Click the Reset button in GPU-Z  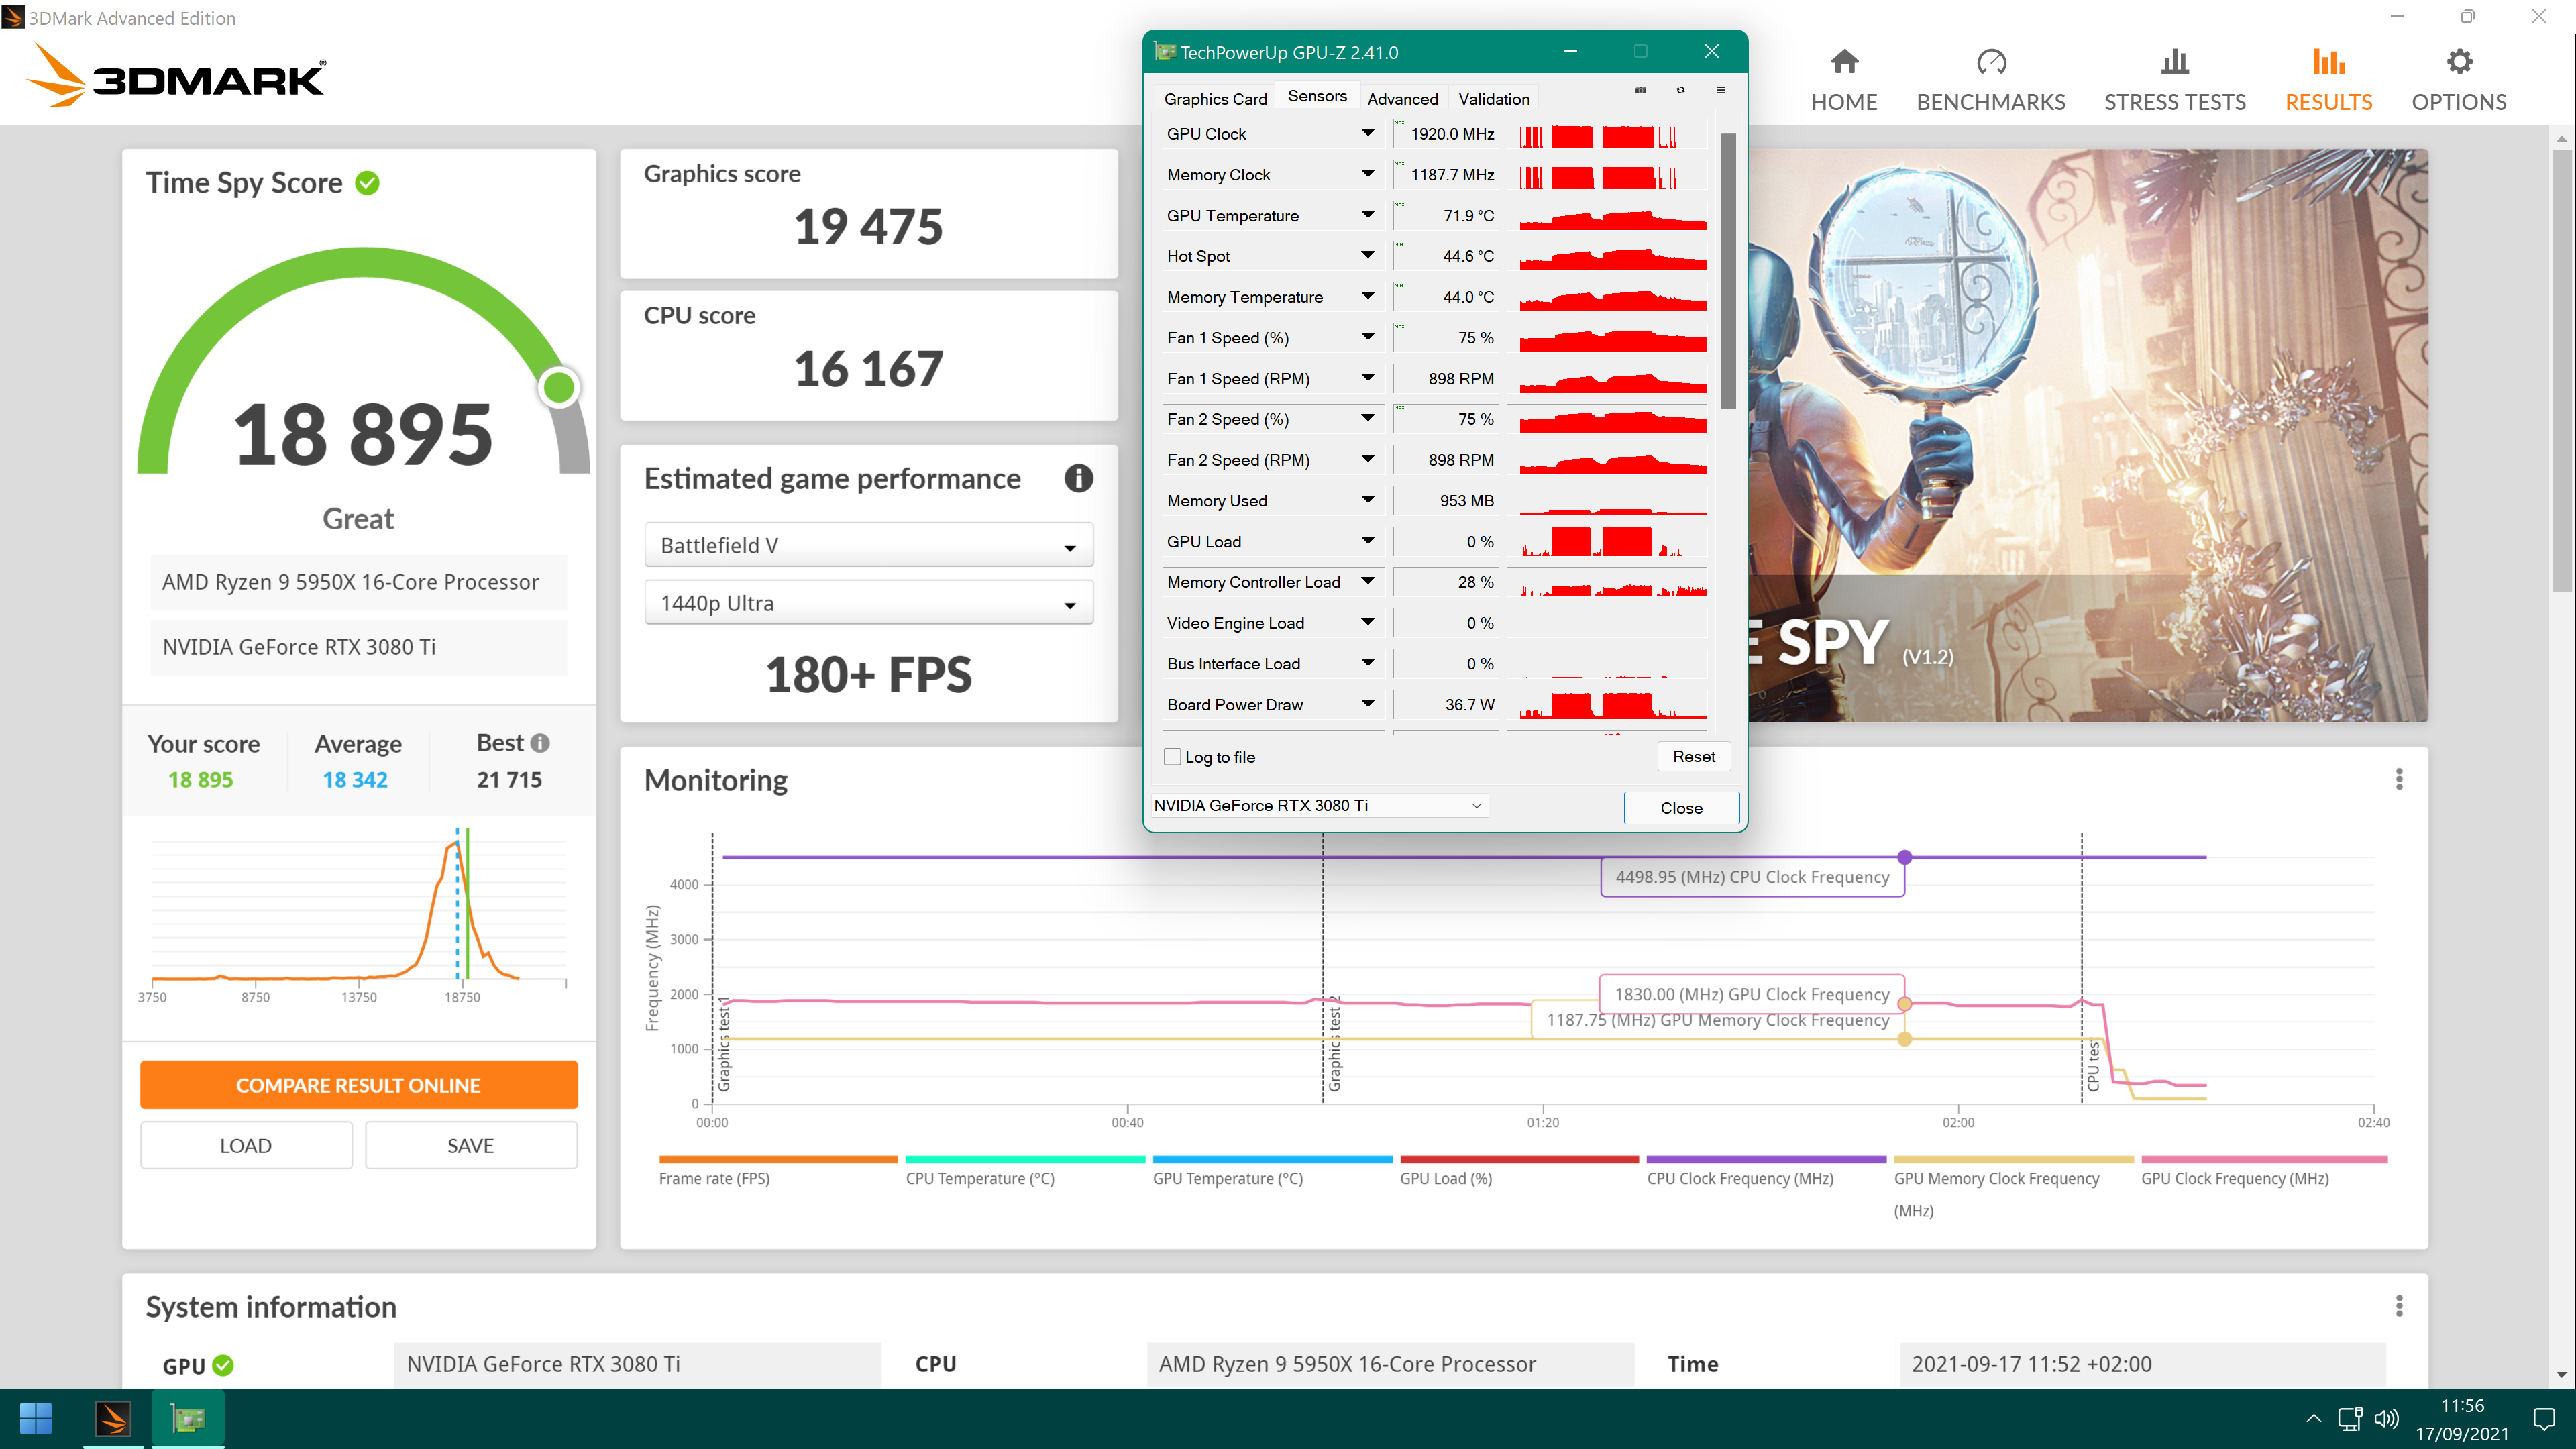point(1693,757)
